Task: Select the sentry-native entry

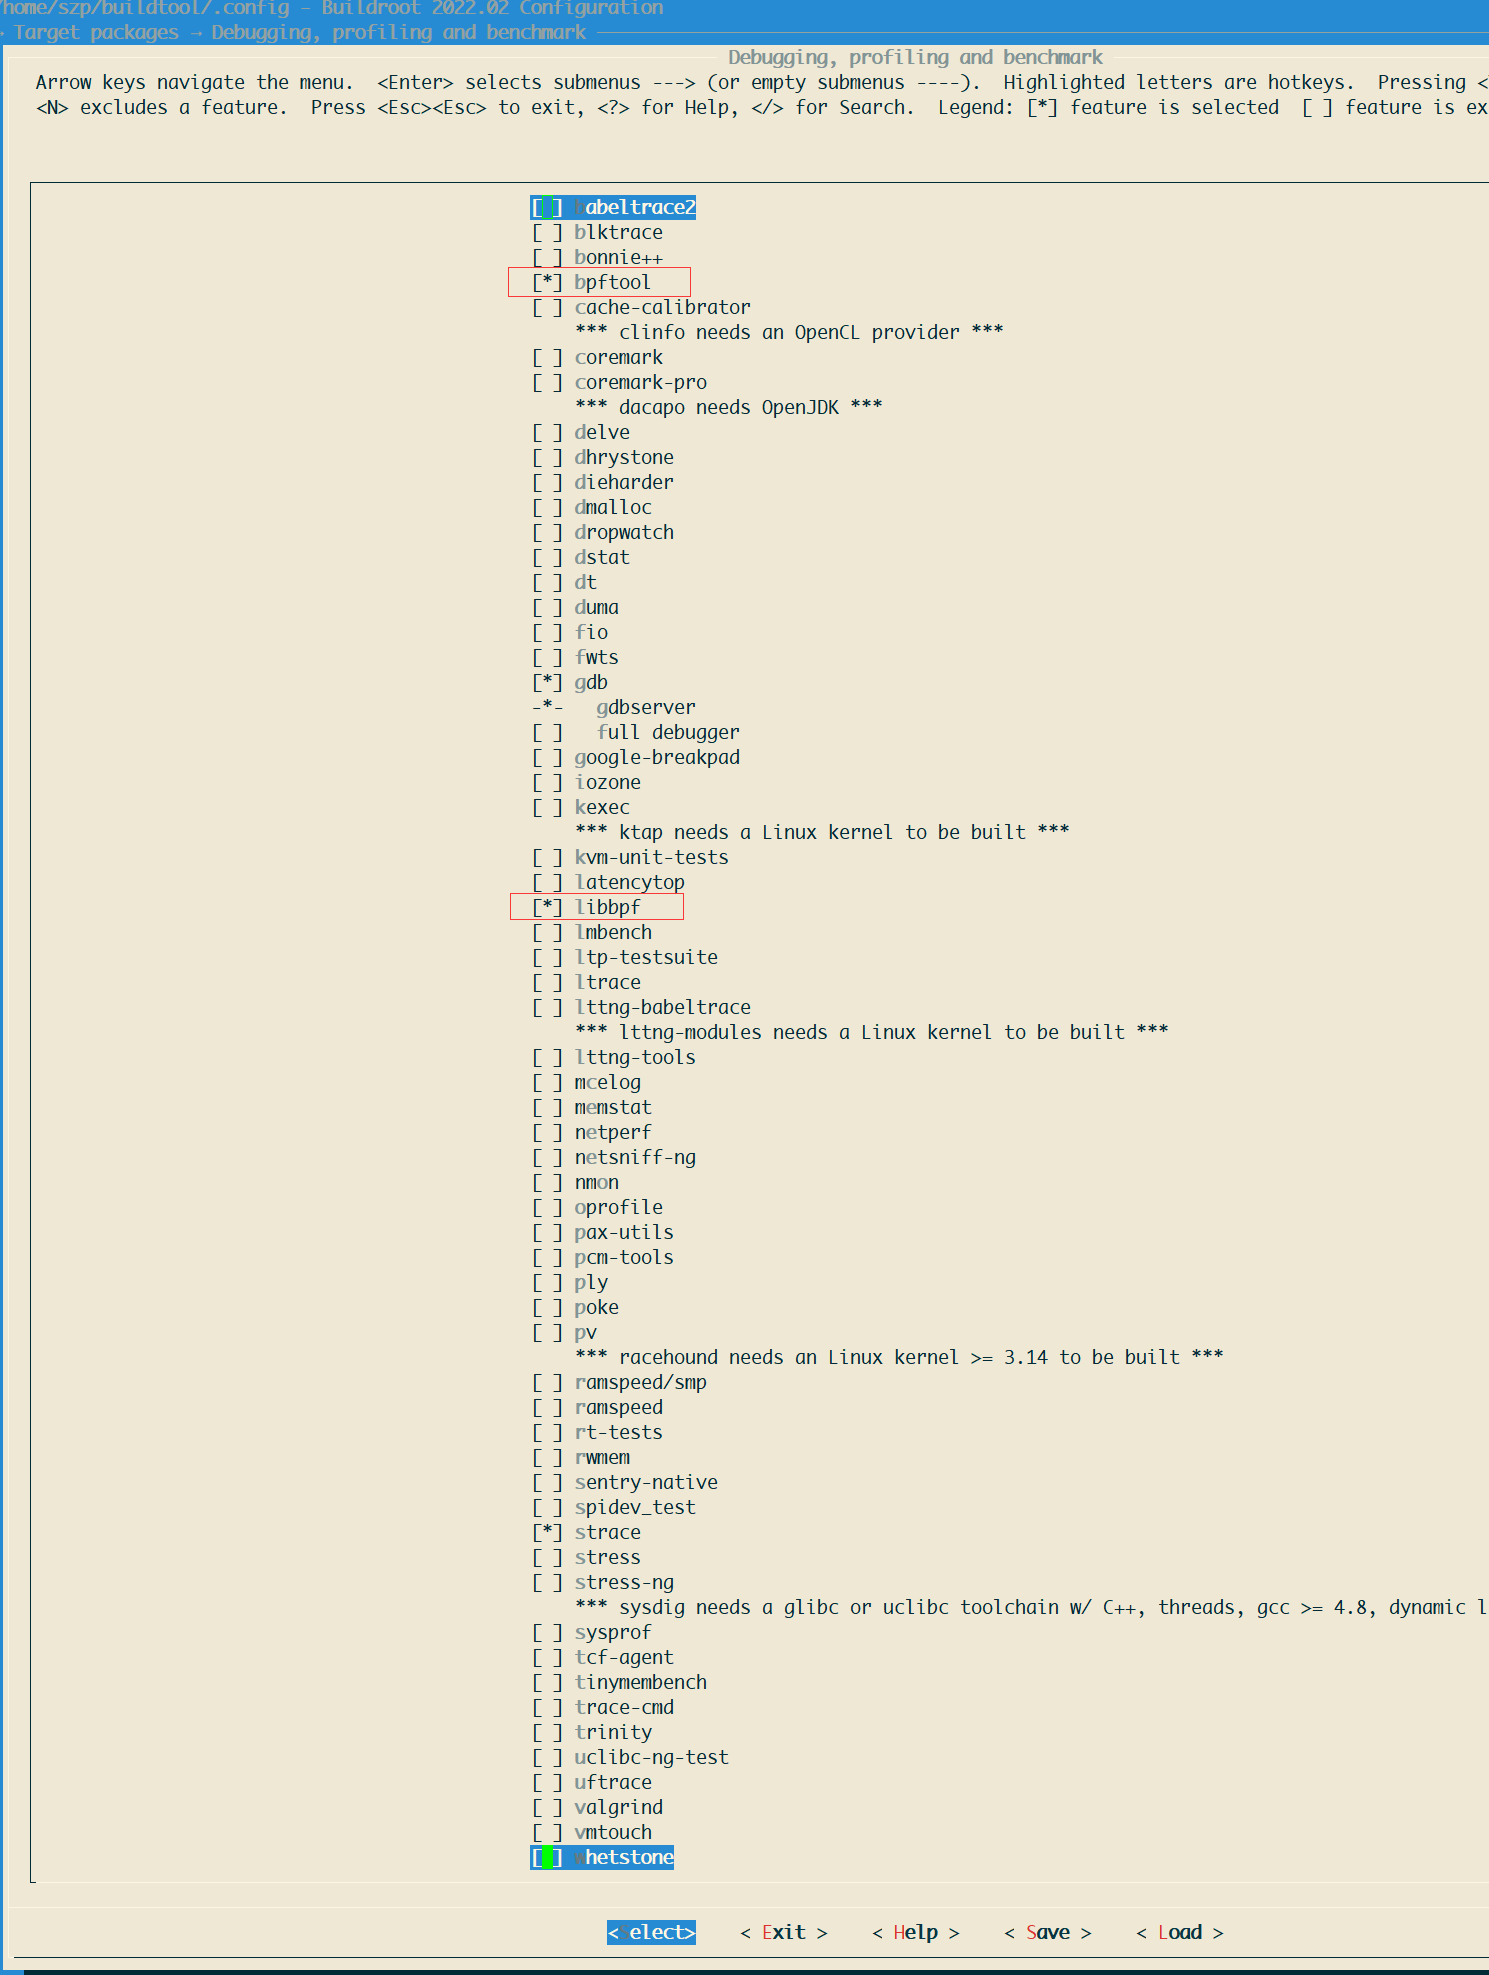Action: click(625, 1482)
